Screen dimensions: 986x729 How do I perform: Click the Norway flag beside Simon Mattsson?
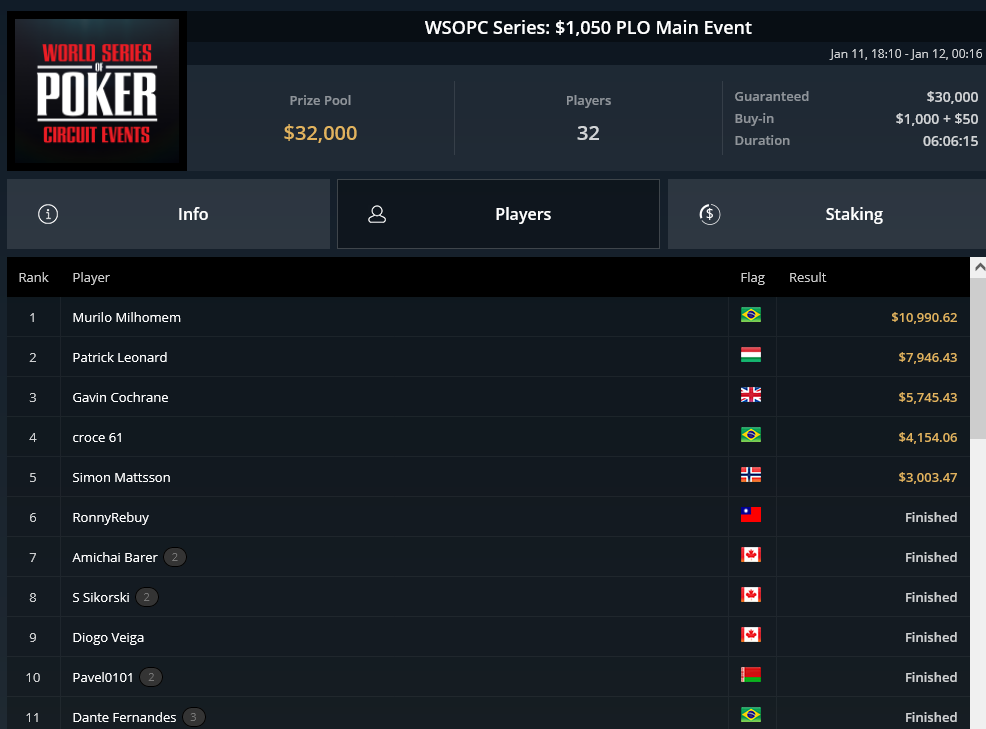[x=751, y=474]
